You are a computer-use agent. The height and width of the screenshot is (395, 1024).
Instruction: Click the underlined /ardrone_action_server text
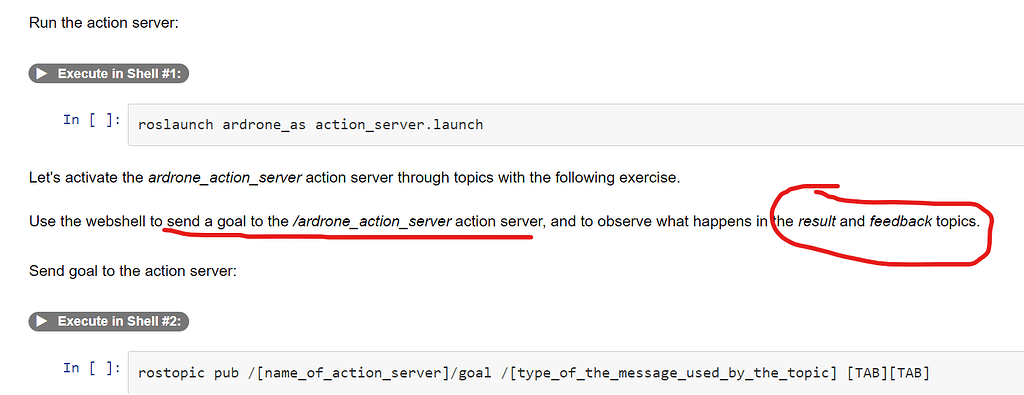373,221
